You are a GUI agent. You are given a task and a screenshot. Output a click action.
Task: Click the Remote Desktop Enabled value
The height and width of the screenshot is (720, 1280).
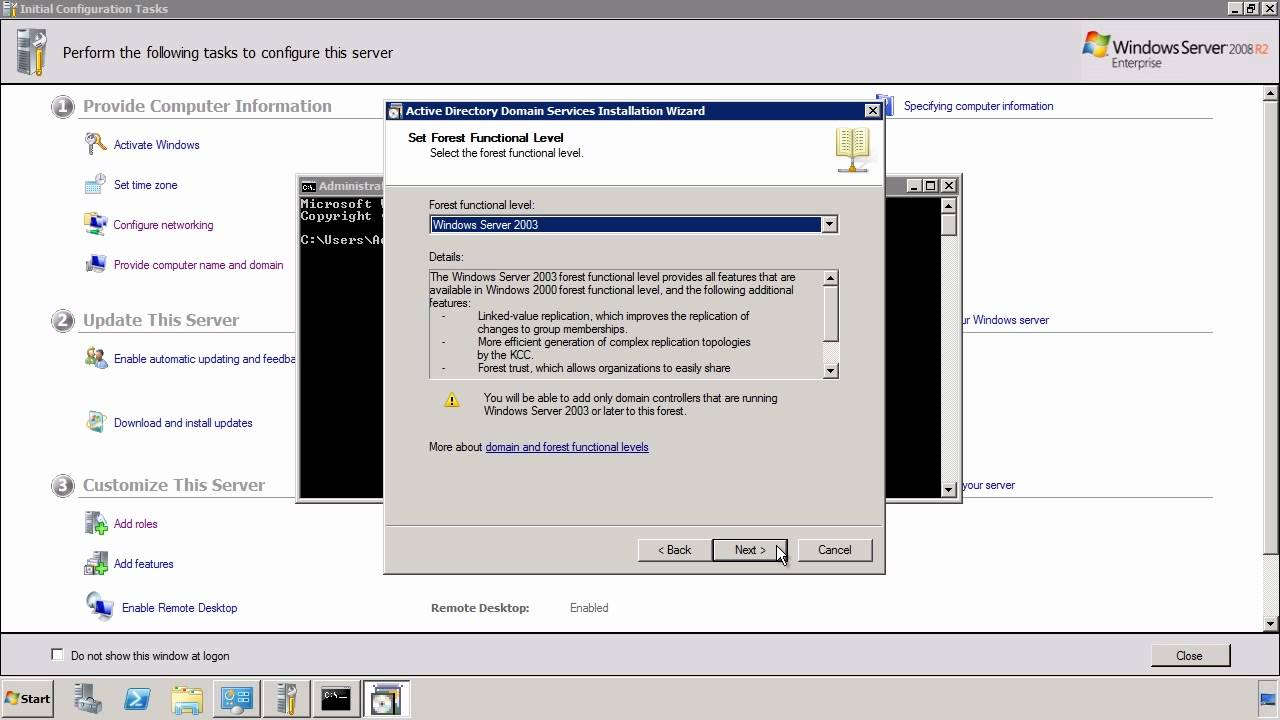click(x=589, y=608)
